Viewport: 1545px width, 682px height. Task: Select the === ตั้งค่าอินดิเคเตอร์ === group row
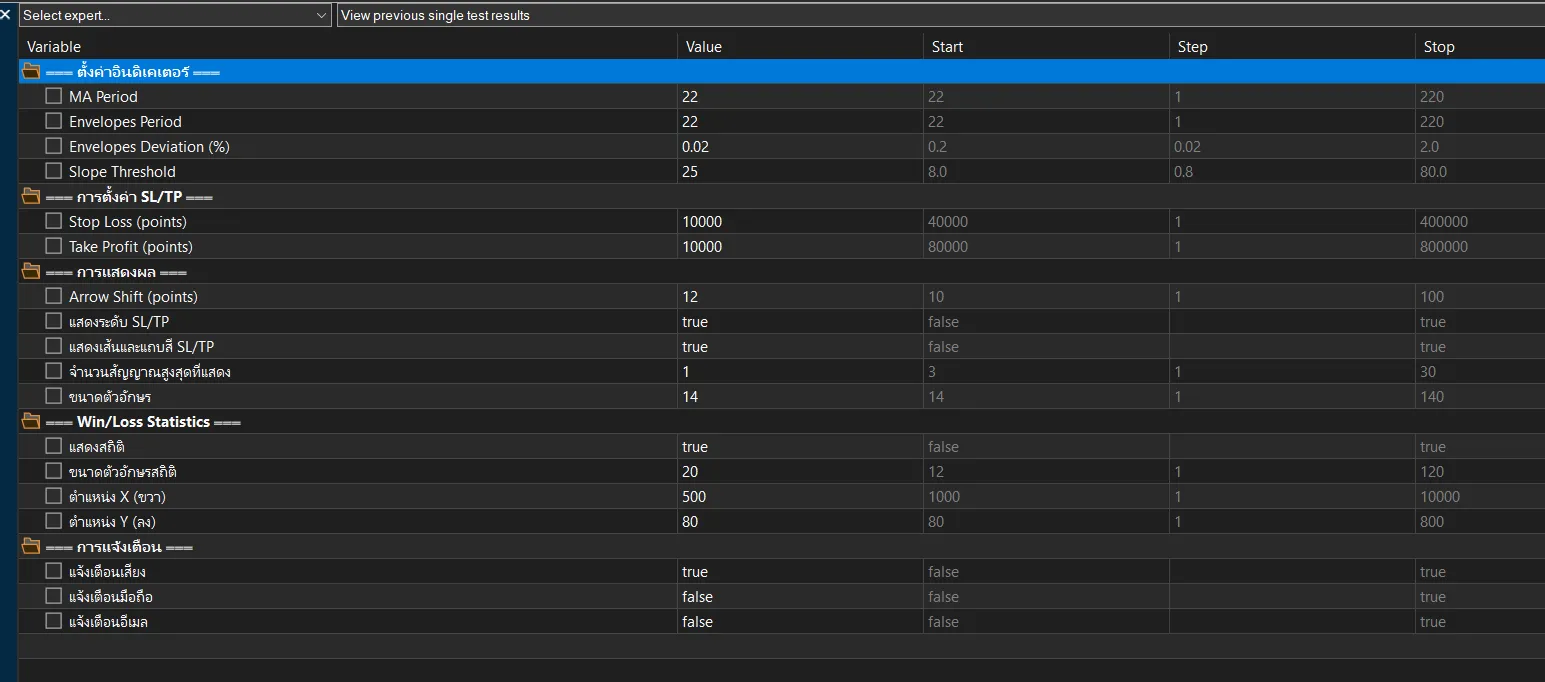tap(782, 72)
